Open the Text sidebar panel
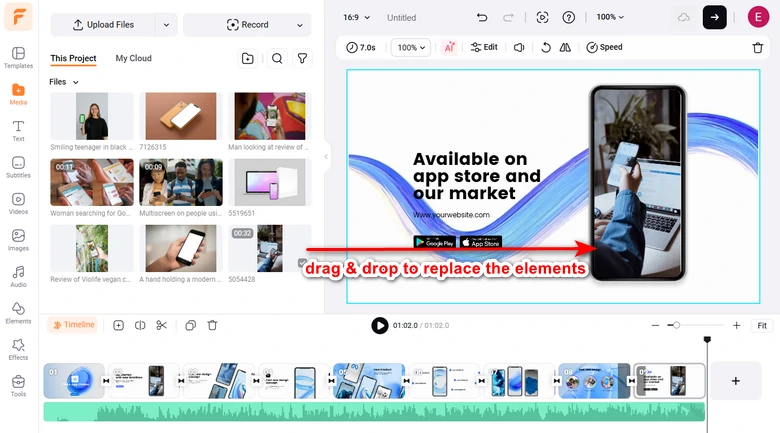The image size is (780, 433). [x=18, y=131]
